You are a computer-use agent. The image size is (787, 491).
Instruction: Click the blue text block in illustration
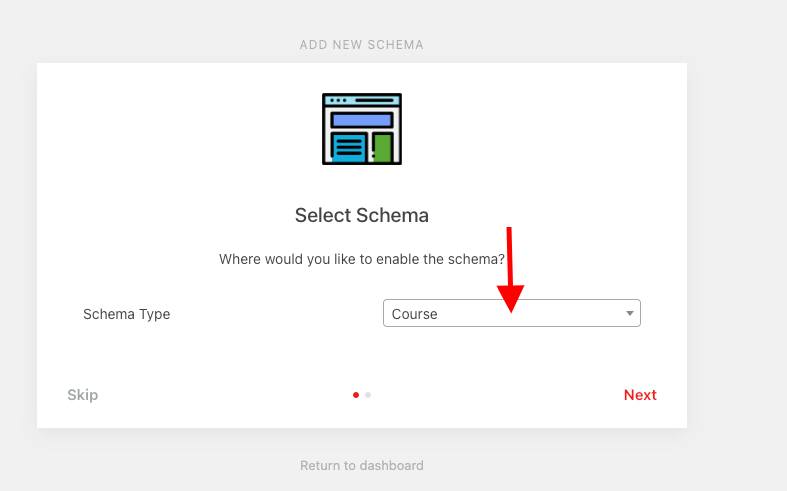click(349, 148)
